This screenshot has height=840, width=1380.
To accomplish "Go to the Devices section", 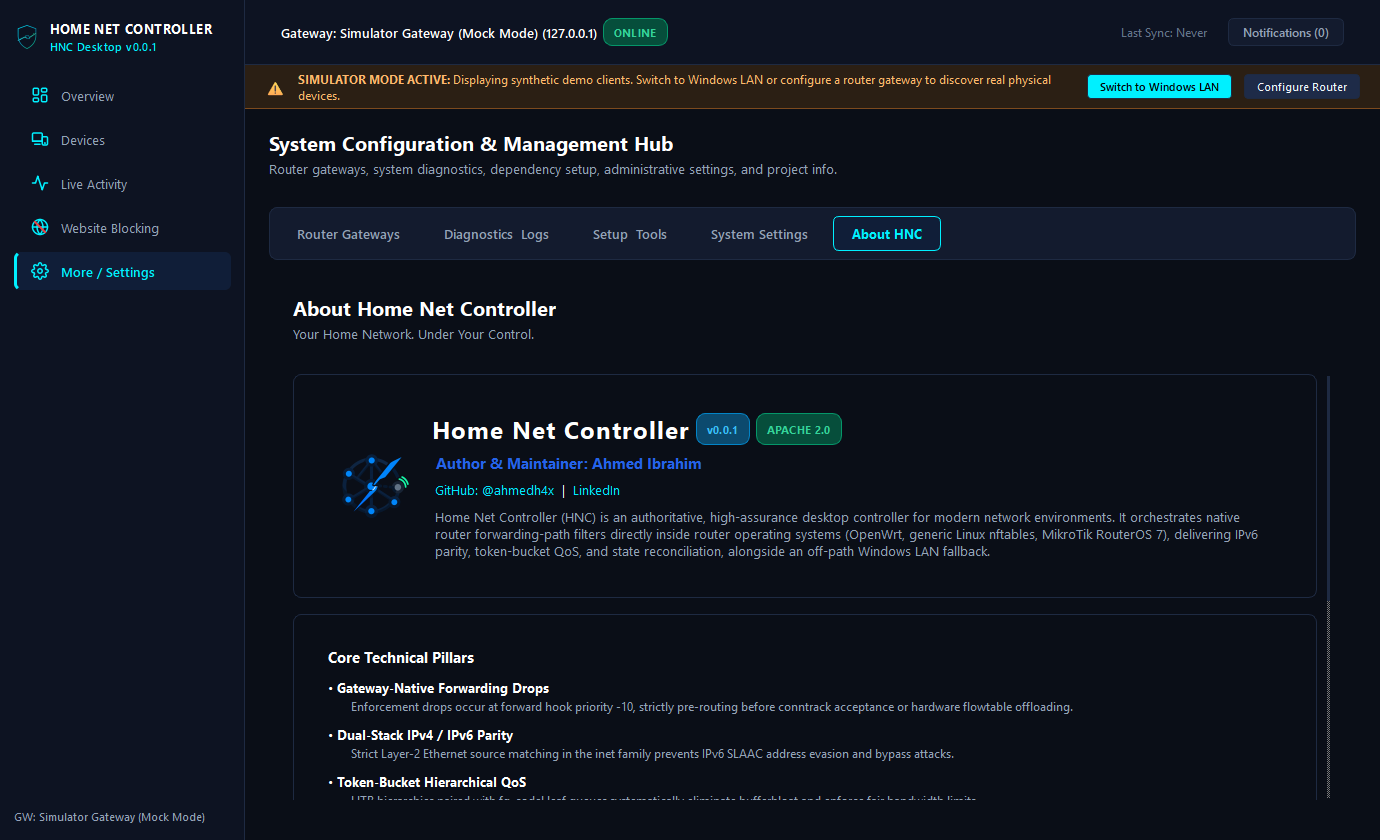I will [x=122, y=140].
